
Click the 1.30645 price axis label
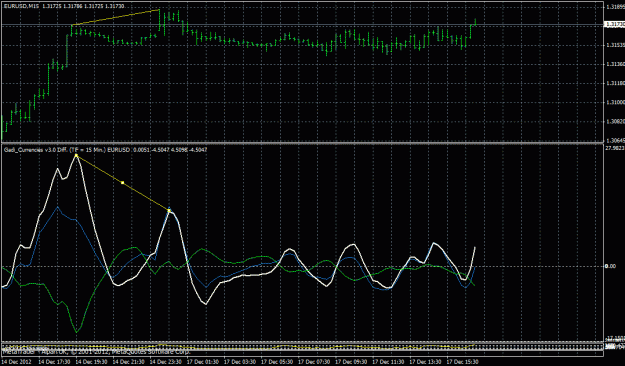(615, 140)
